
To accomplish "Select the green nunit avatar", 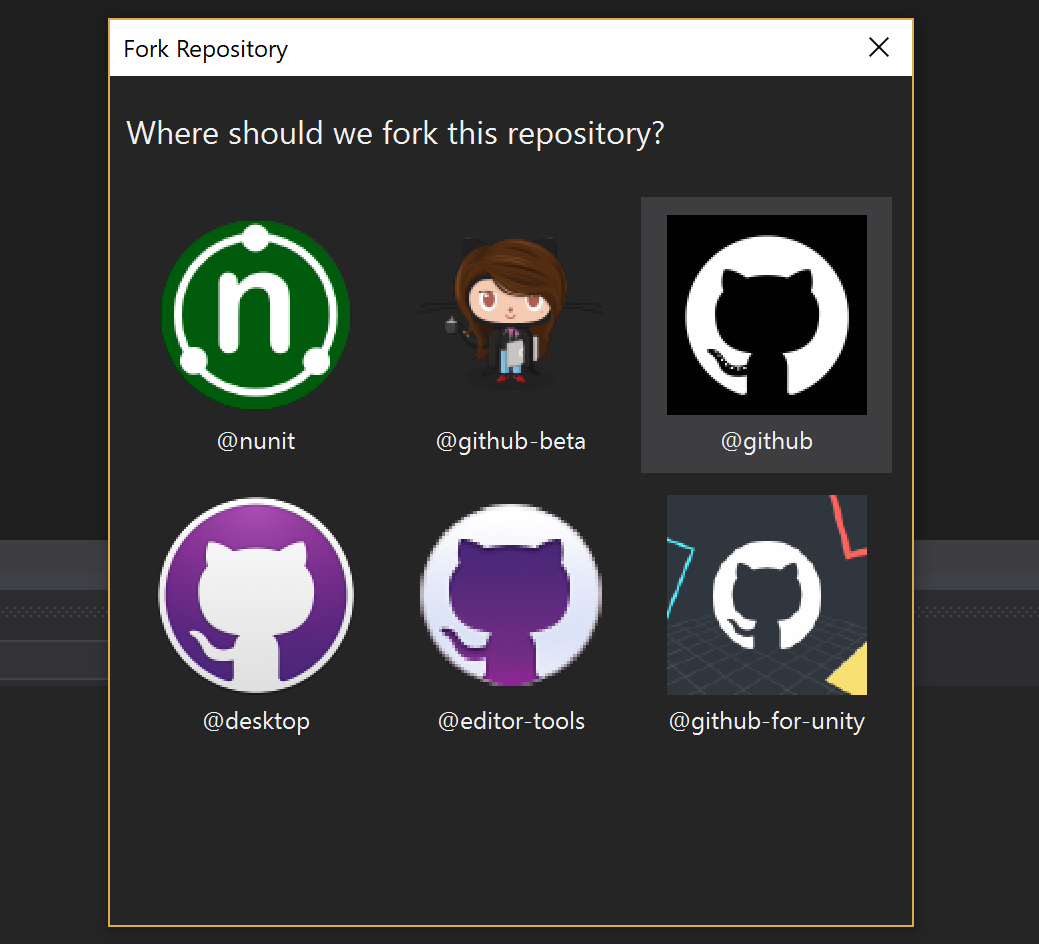I will click(x=256, y=315).
